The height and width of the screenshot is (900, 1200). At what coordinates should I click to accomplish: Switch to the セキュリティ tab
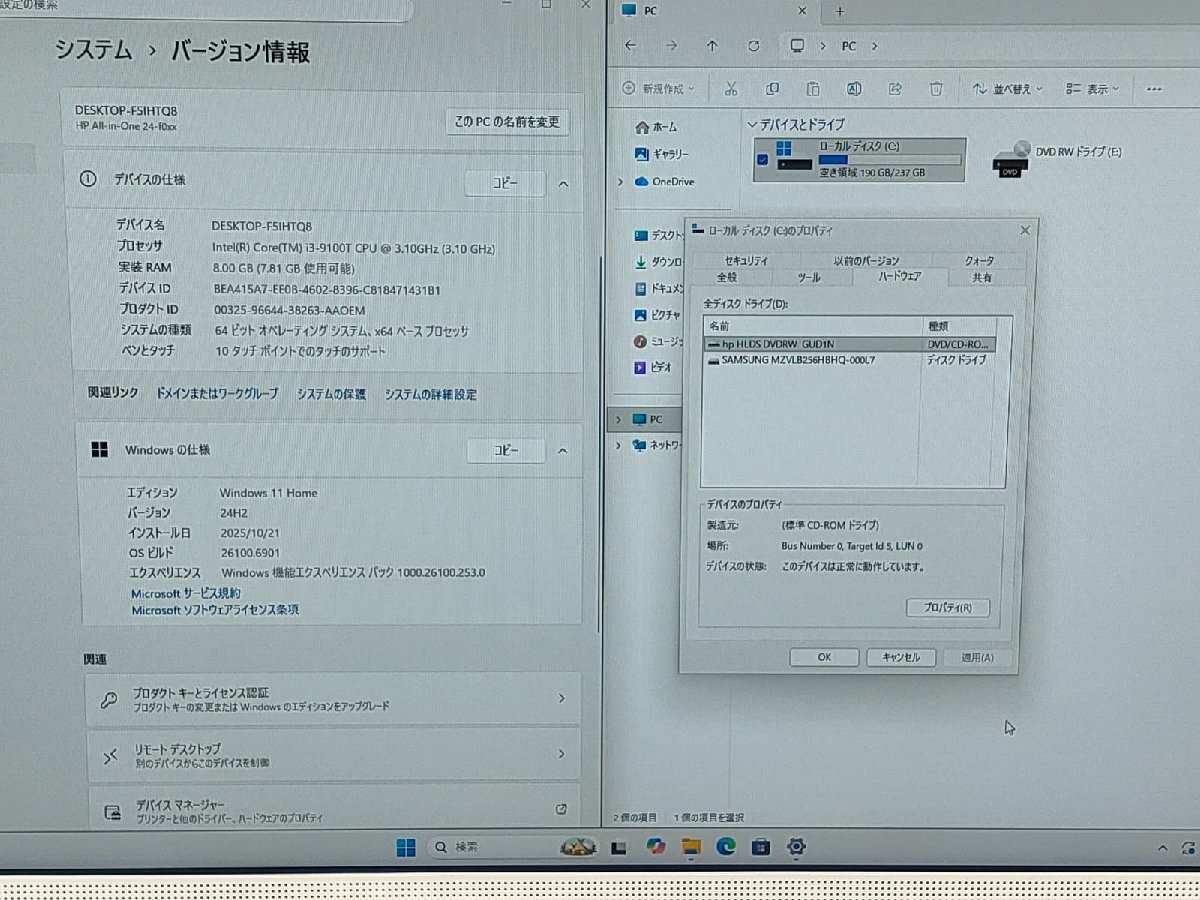click(x=746, y=260)
